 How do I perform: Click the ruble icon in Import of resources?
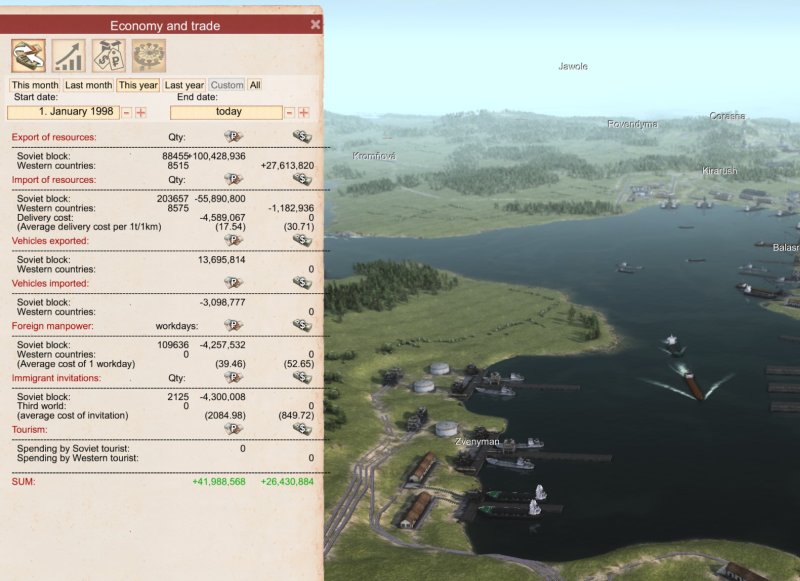234,177
